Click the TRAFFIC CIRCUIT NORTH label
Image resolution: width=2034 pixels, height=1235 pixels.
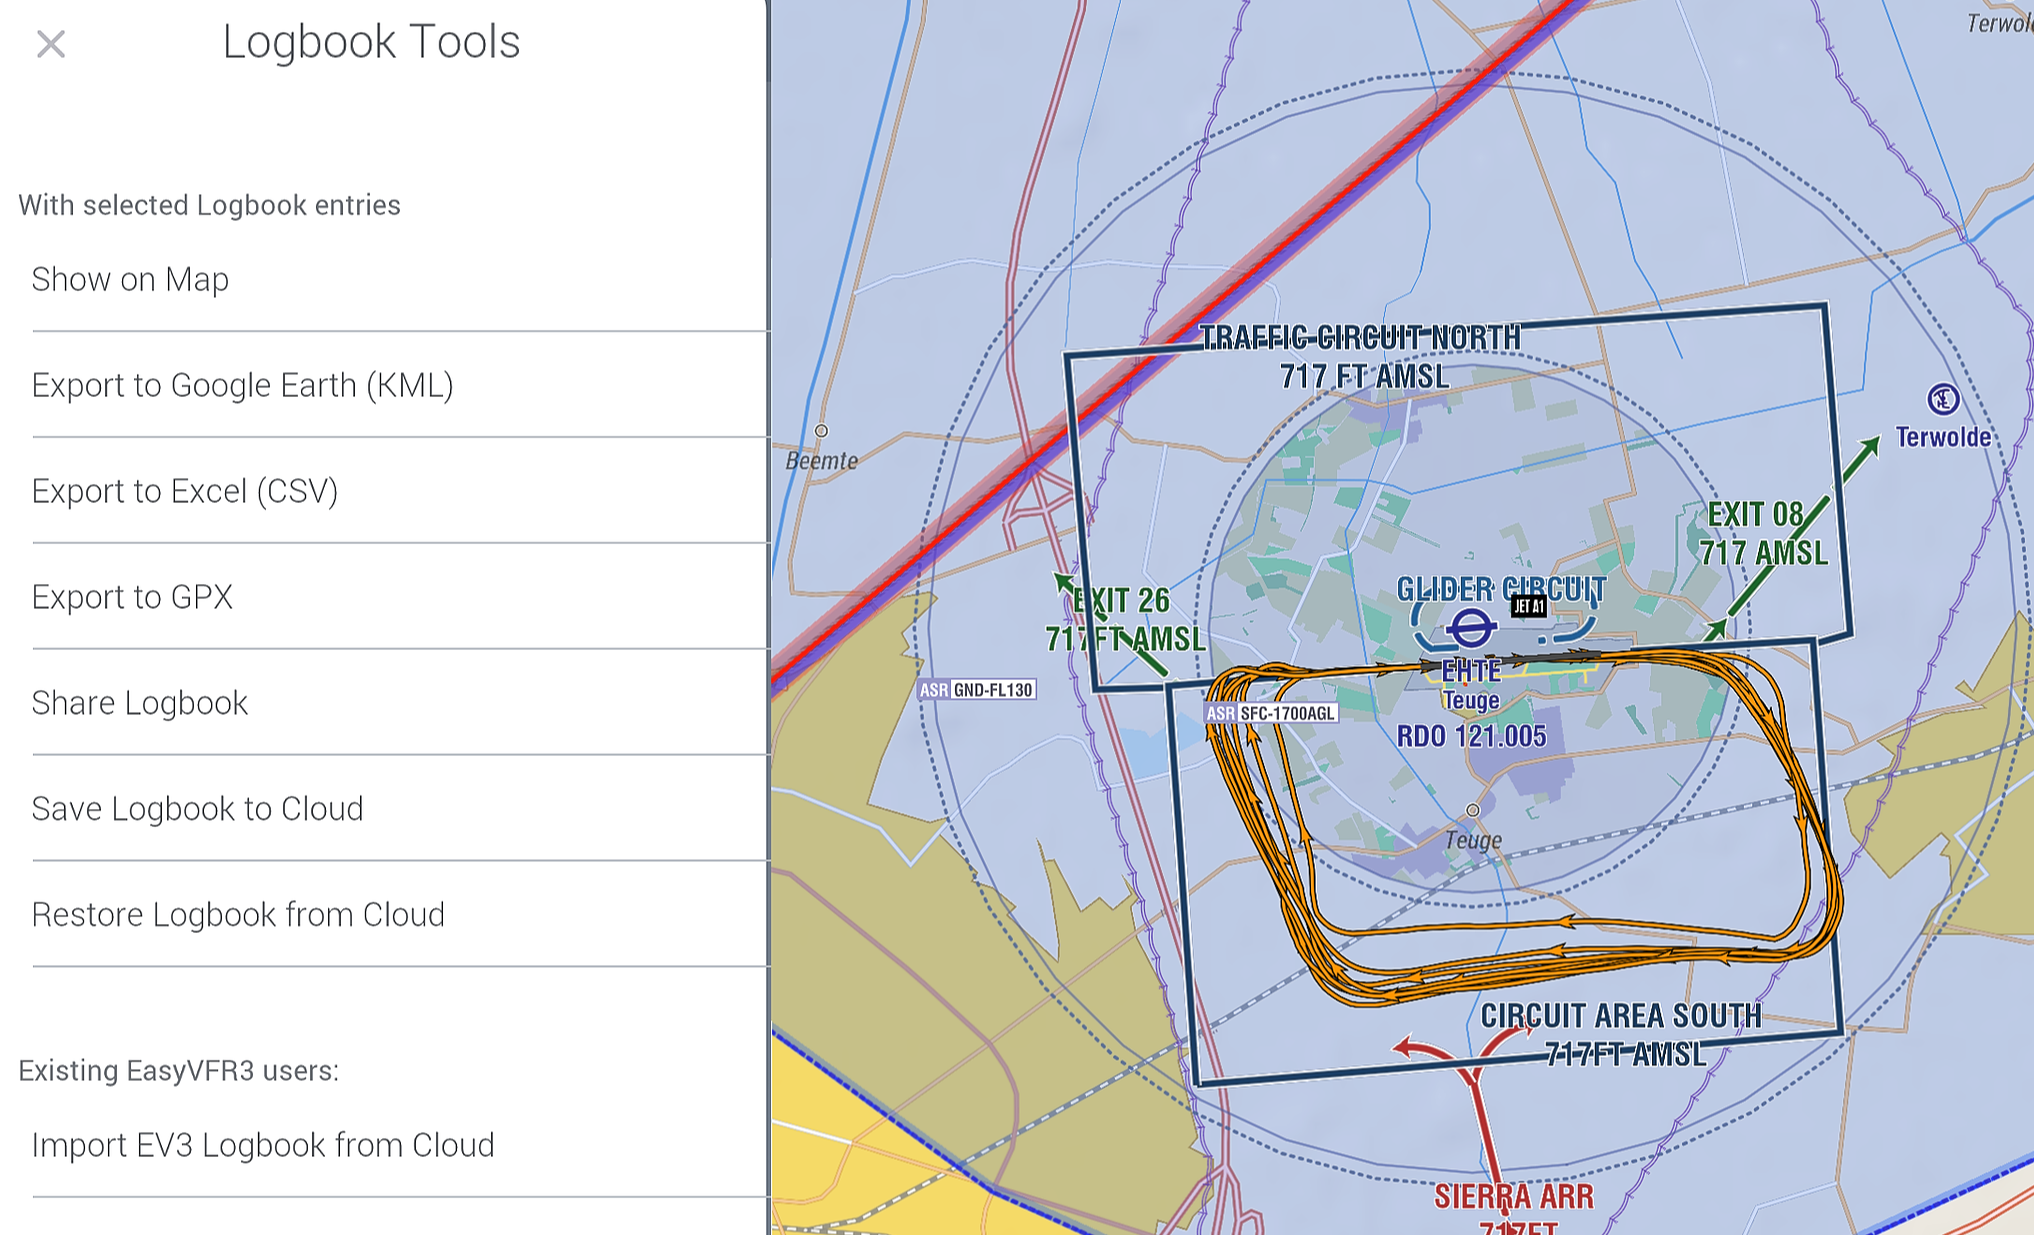pos(1360,357)
